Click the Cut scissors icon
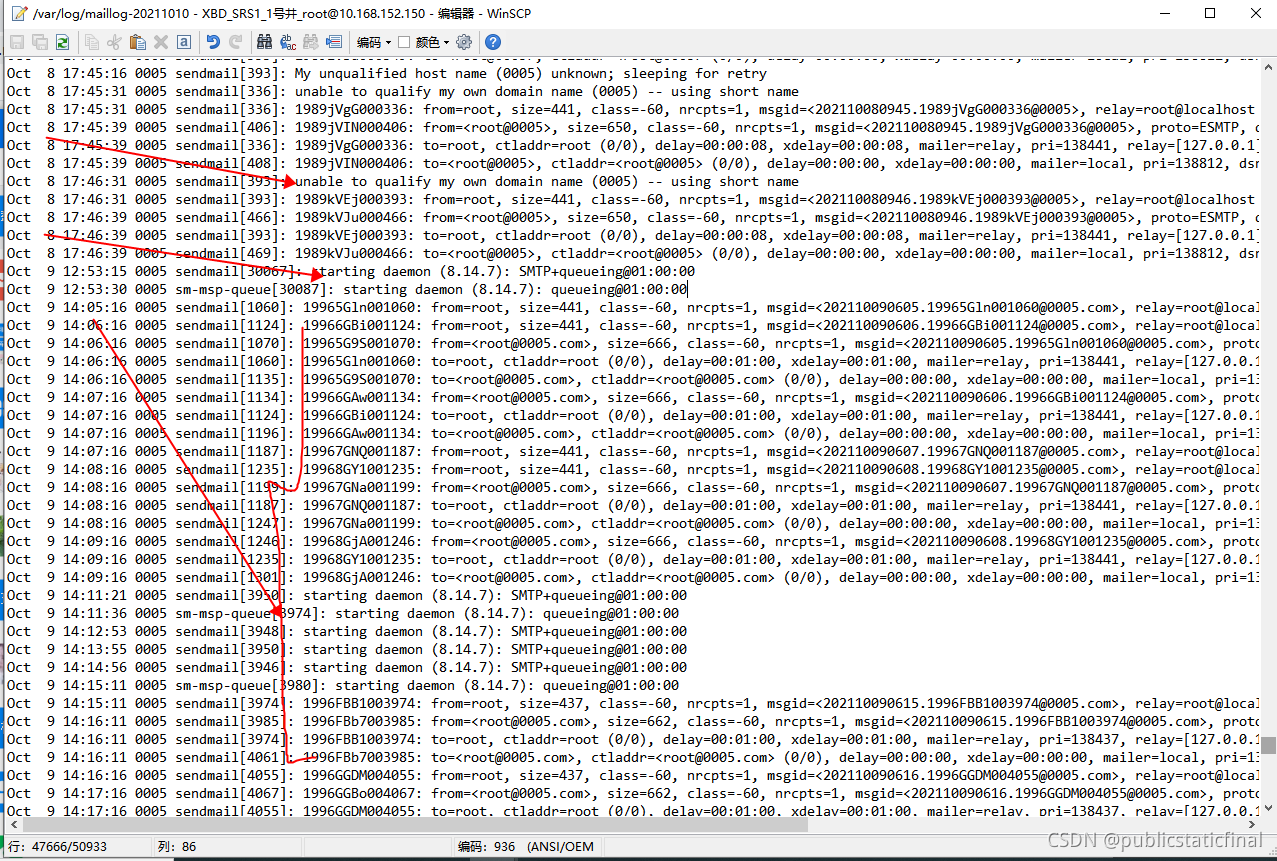 click(x=114, y=42)
